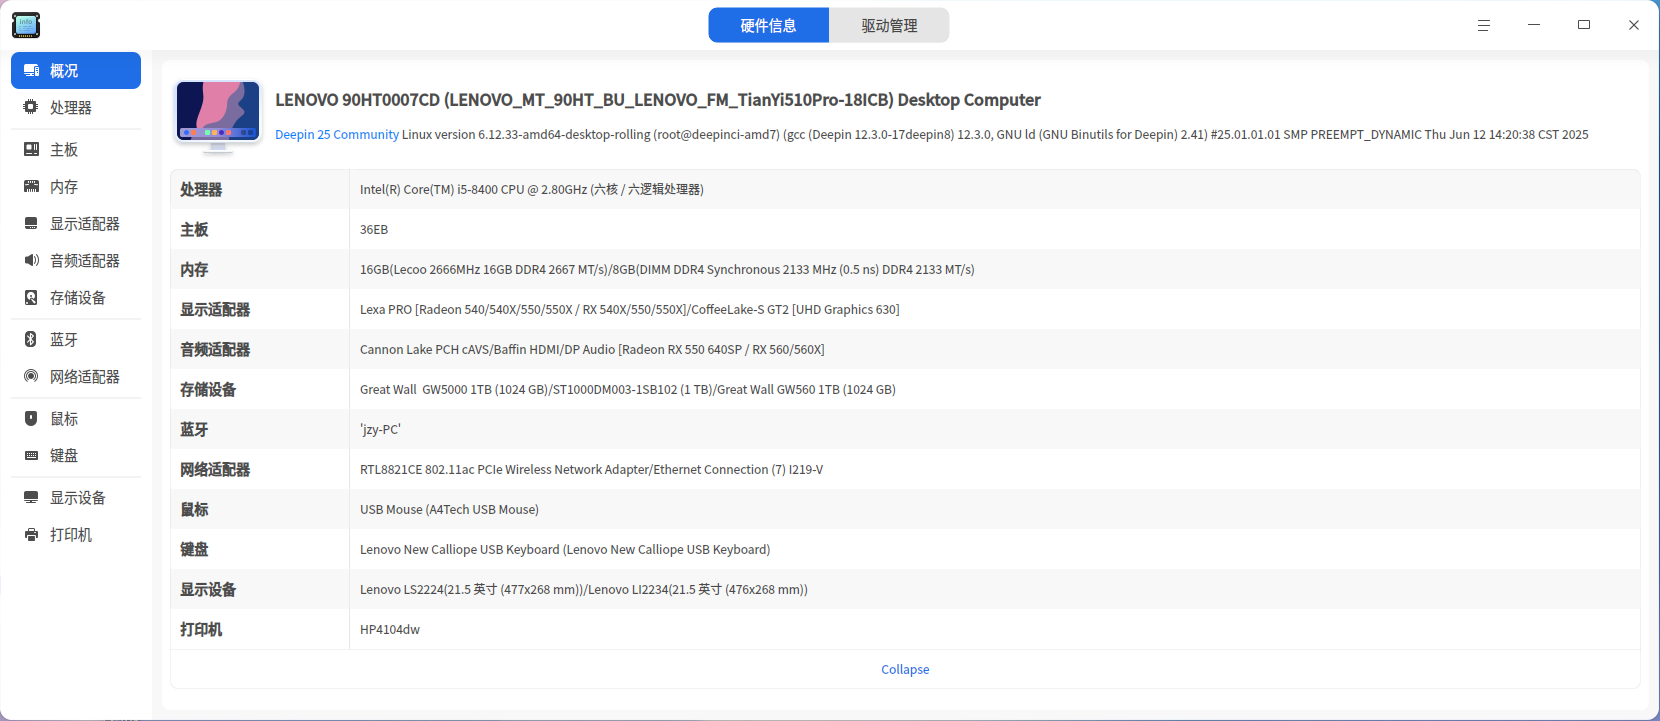Switch to the 硬件信息 tab
This screenshot has height=721, width=1660.
coord(768,25)
